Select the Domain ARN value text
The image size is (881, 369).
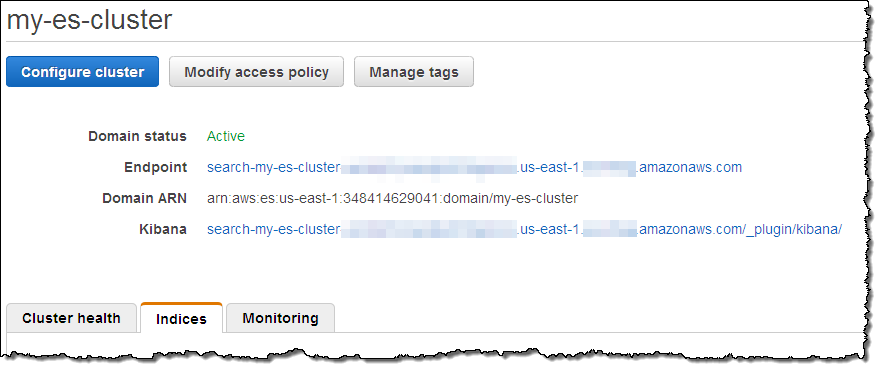[x=392, y=198]
